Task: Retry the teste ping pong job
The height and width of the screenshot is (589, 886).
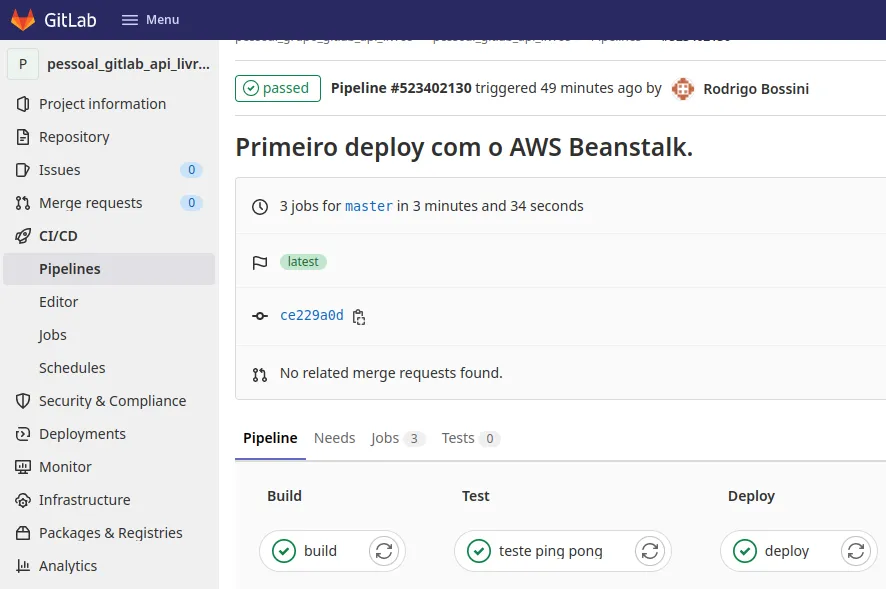Action: [x=650, y=551]
